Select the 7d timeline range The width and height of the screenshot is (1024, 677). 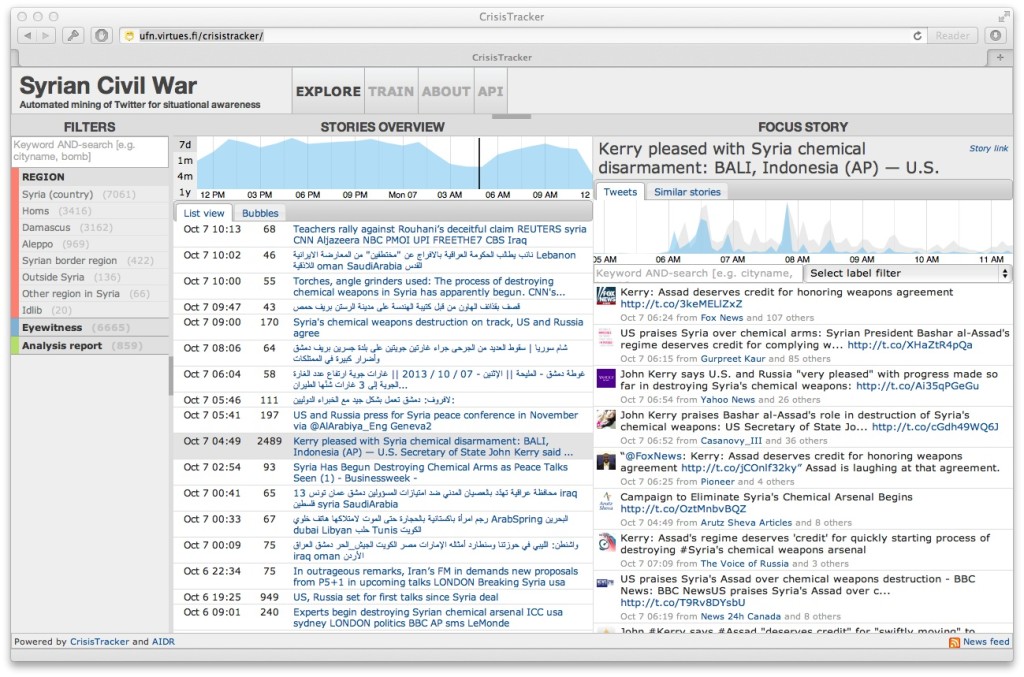185,145
